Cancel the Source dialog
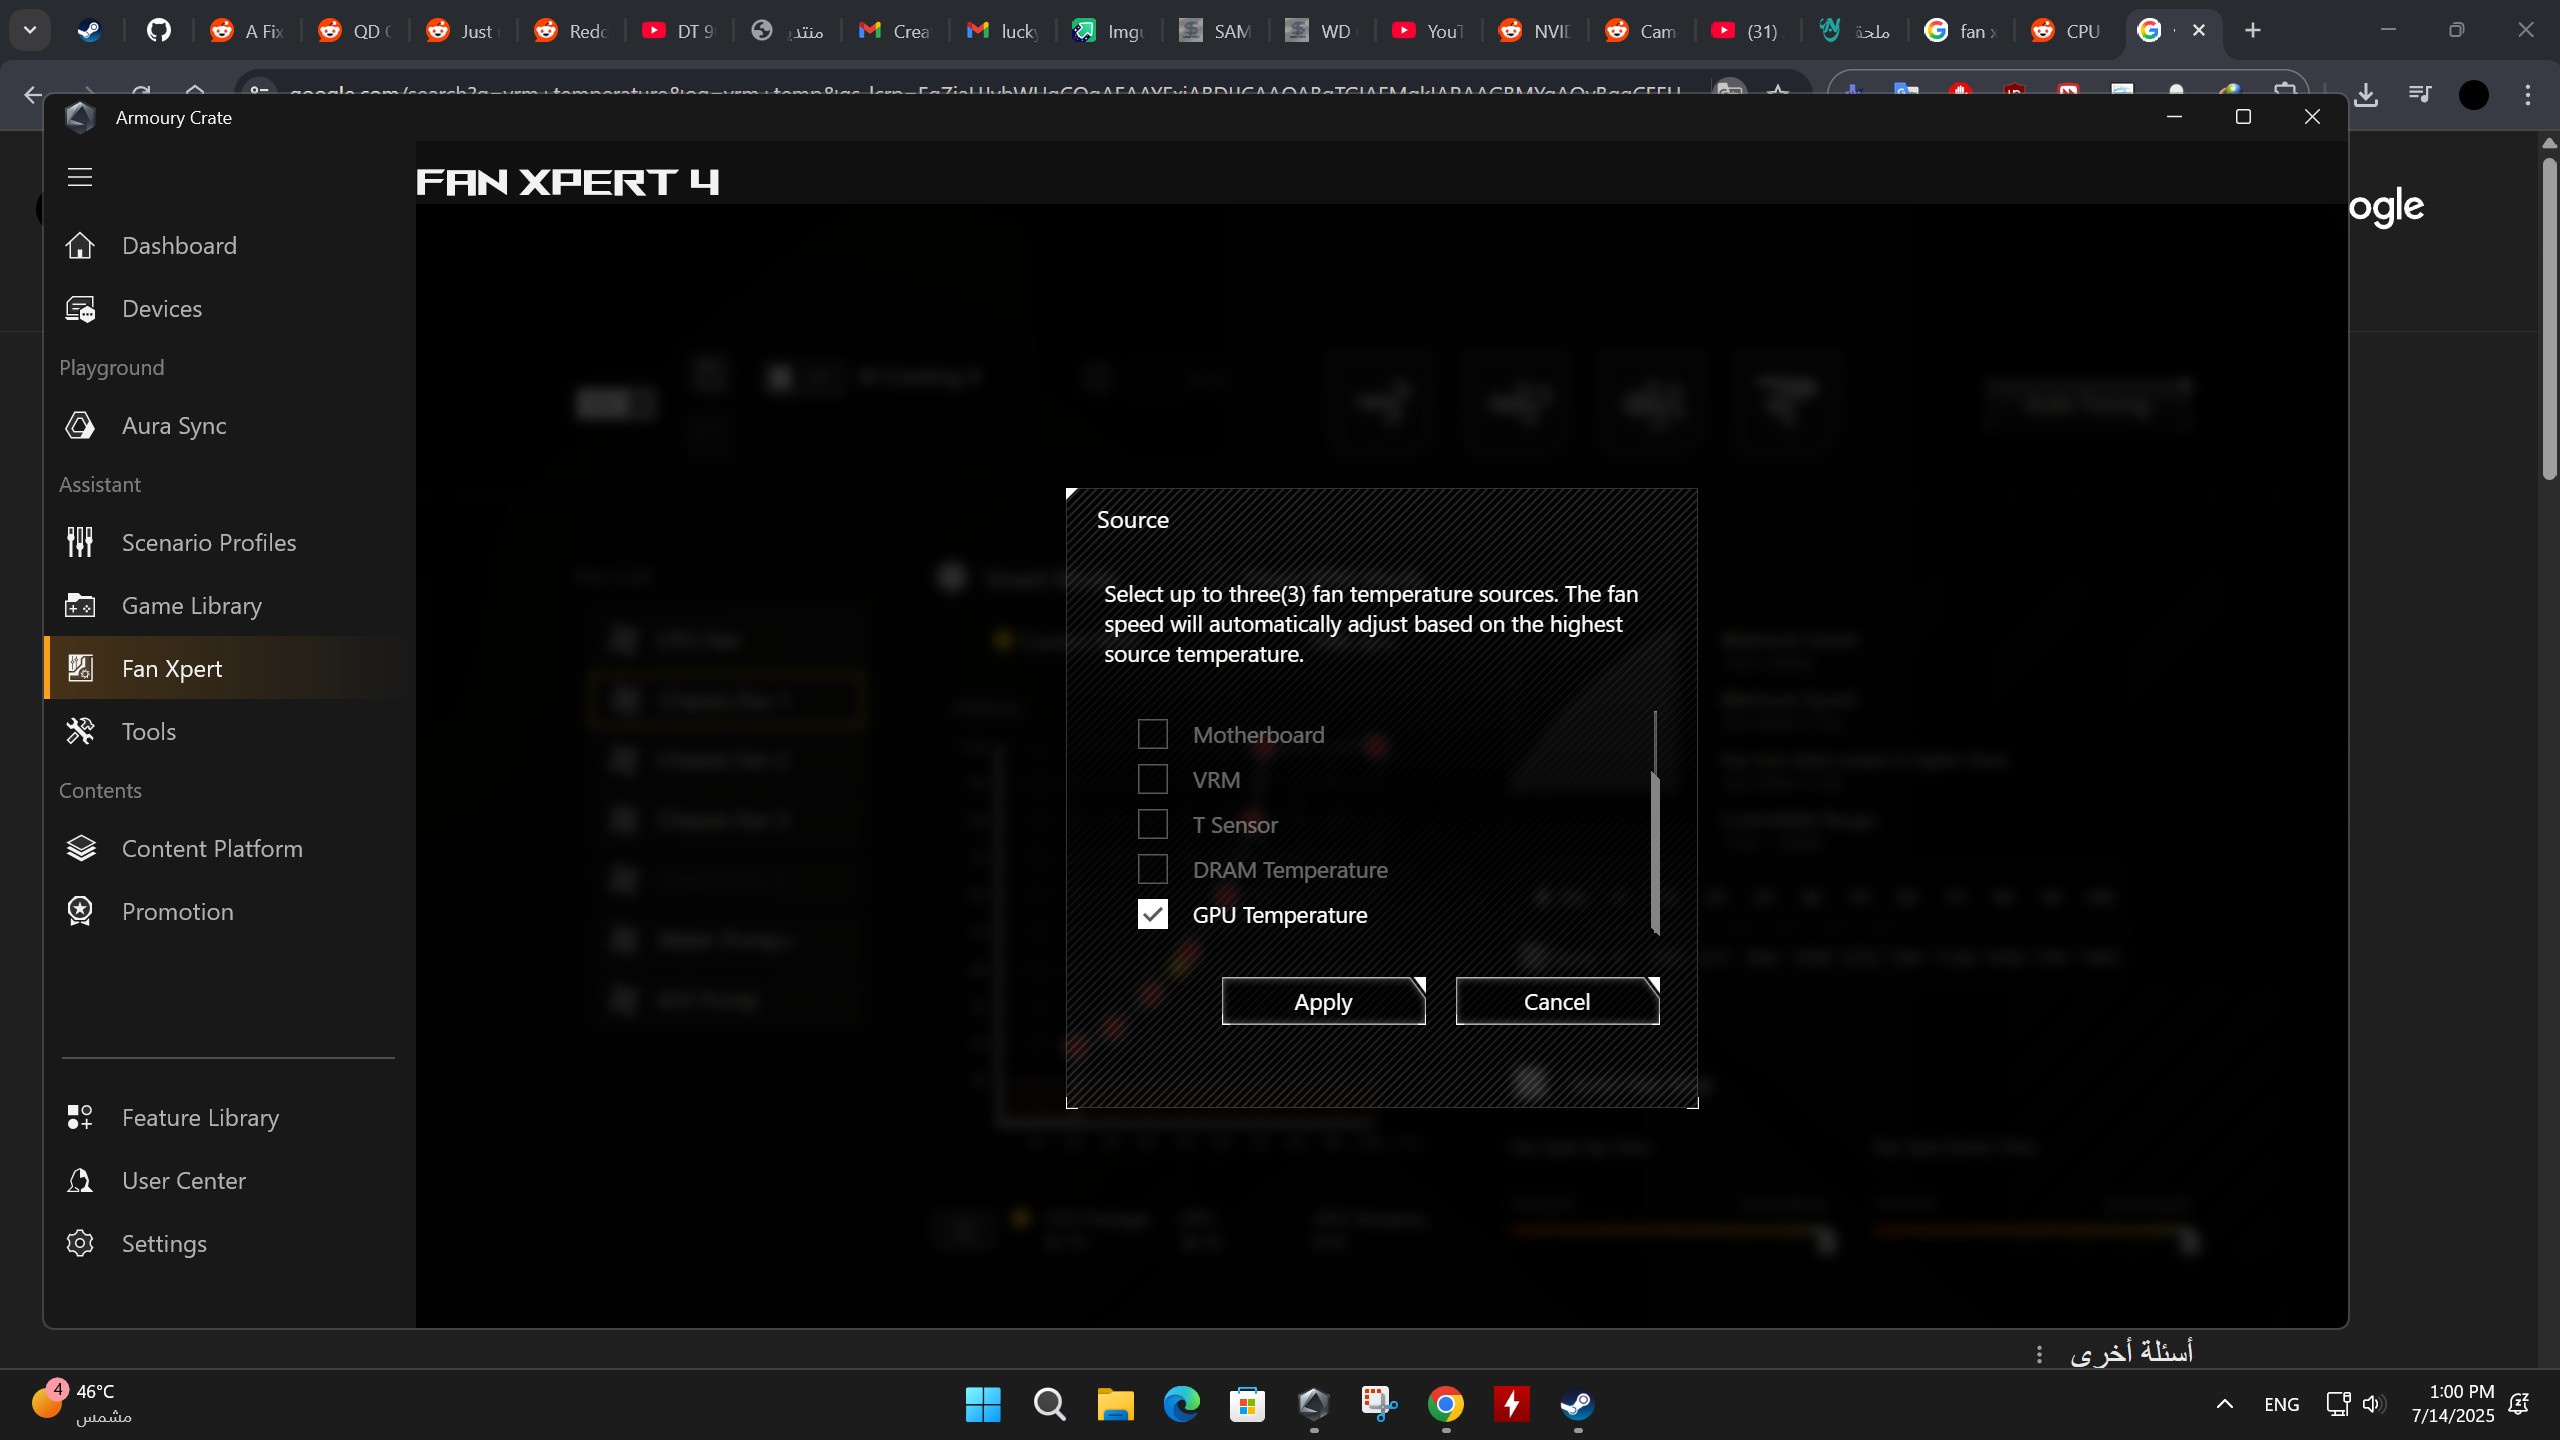 click(x=1557, y=1002)
